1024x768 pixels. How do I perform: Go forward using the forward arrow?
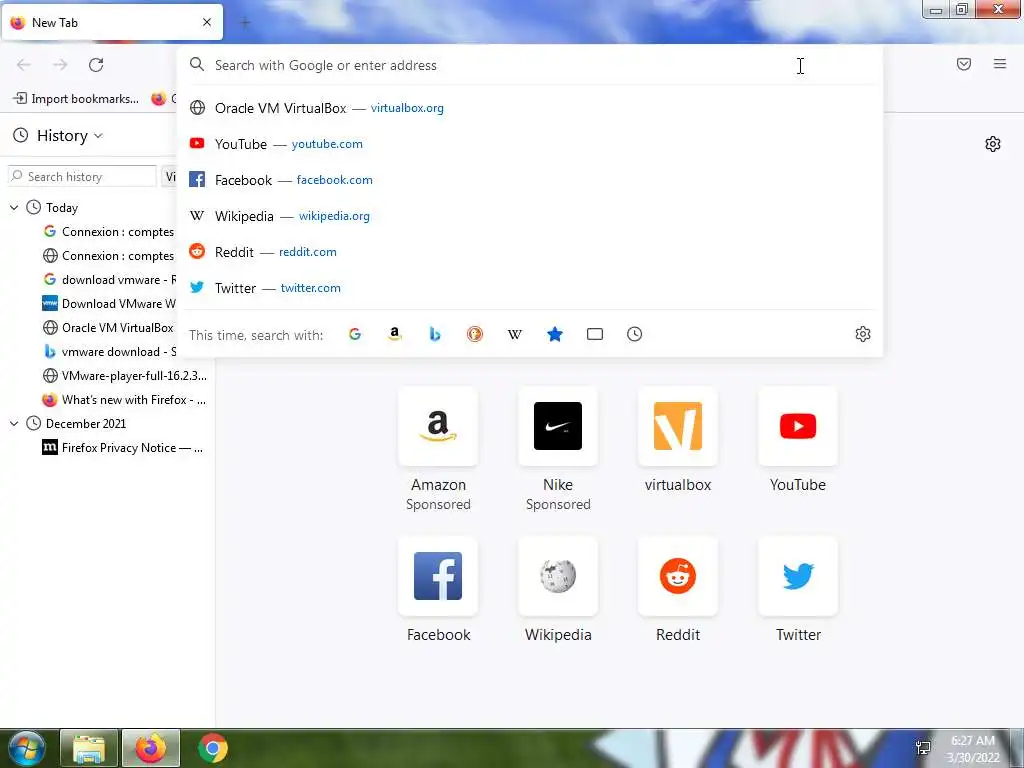[60, 65]
